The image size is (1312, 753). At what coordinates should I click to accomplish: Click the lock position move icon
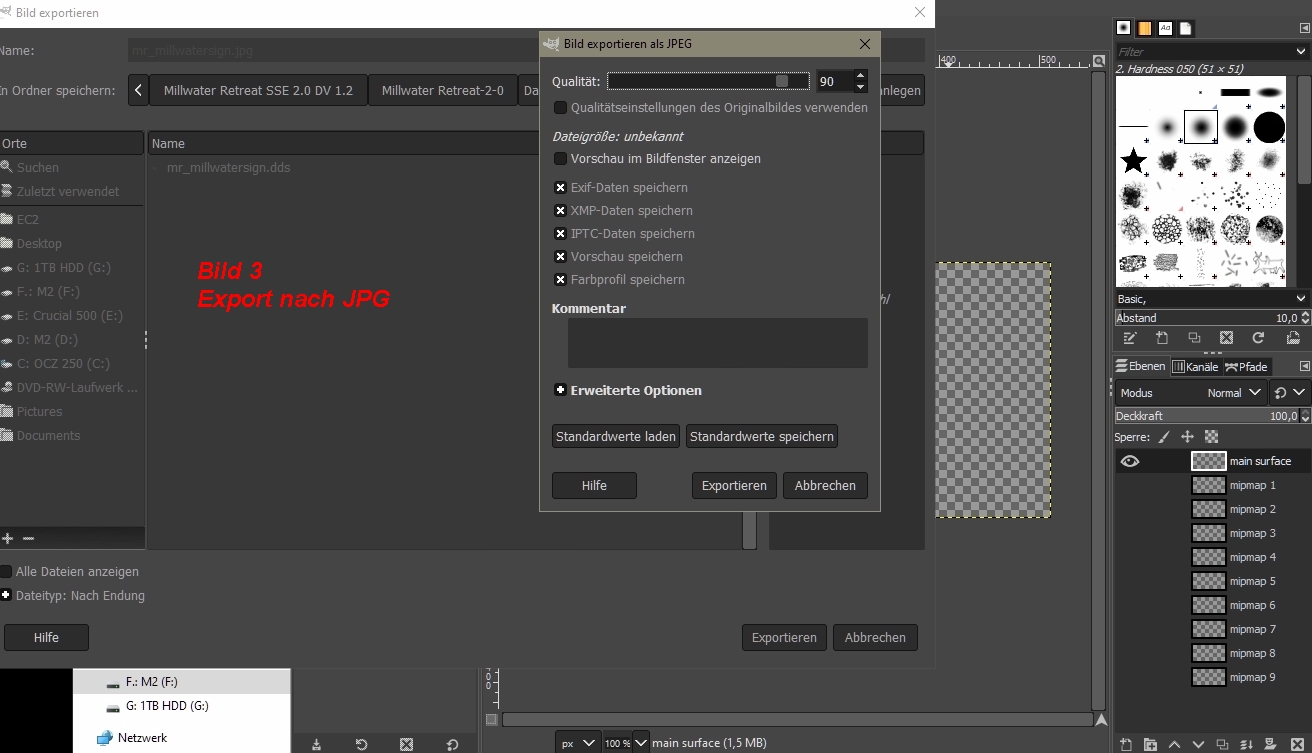1187,437
